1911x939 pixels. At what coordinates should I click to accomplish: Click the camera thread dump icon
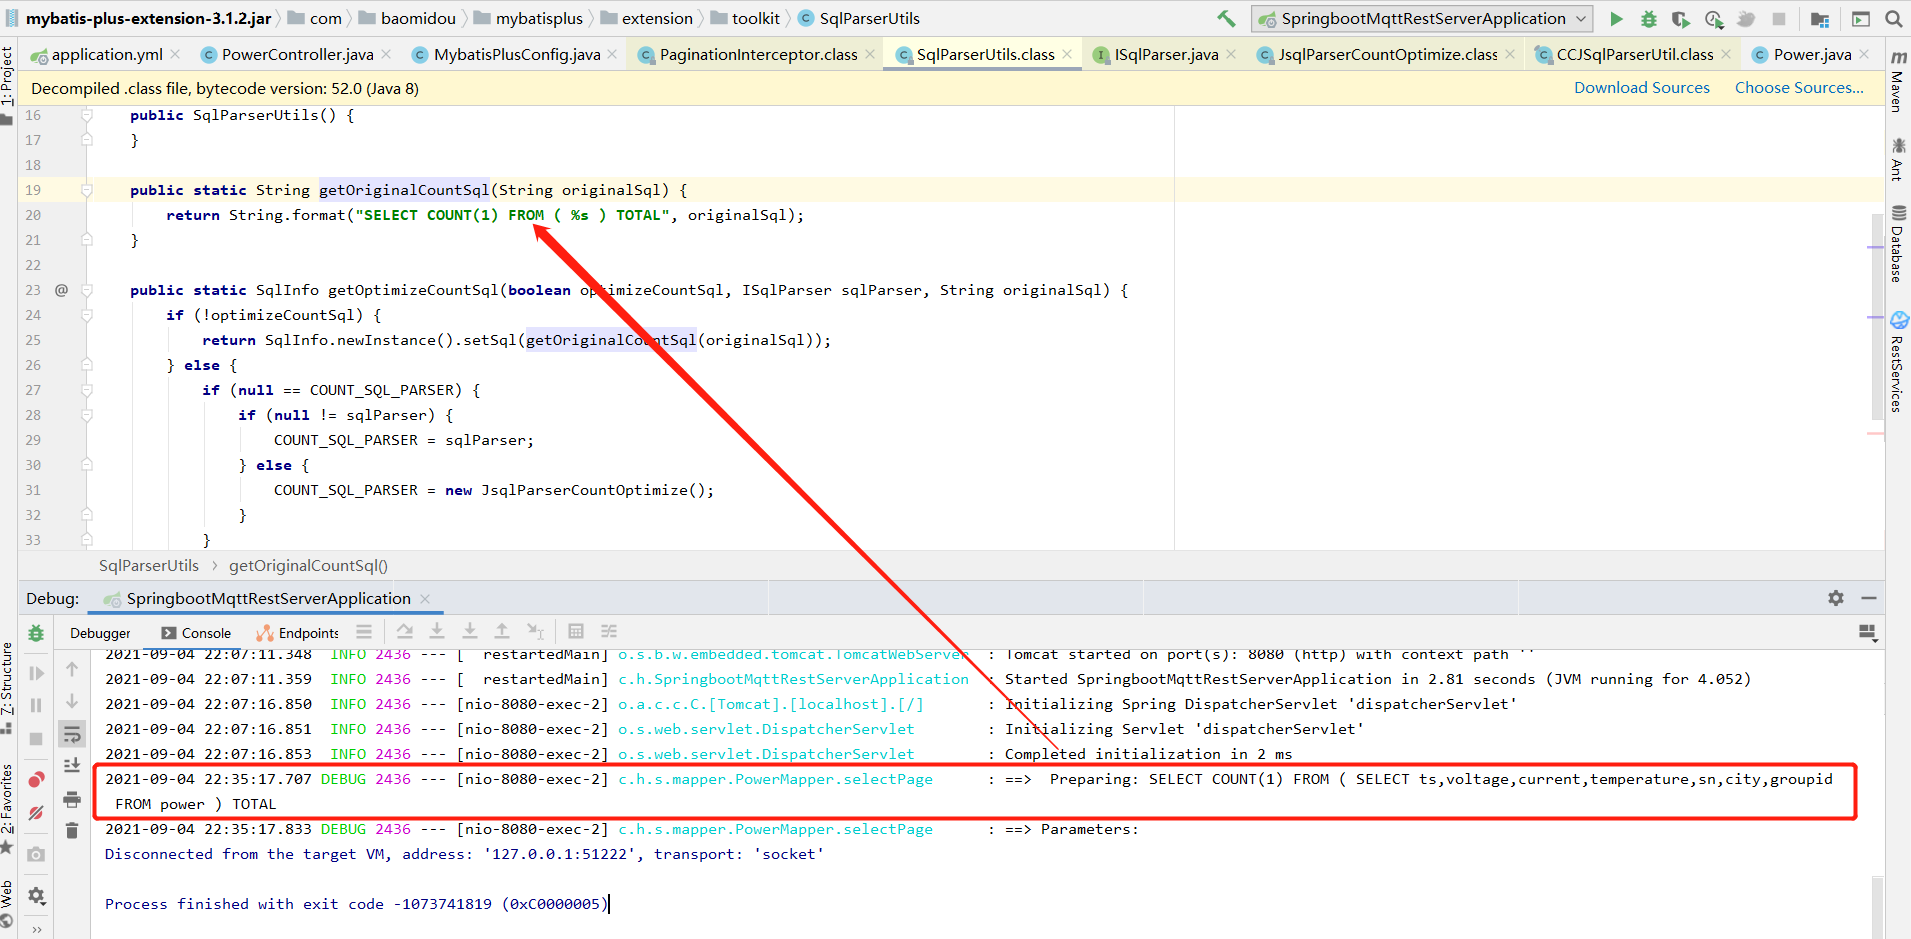36,854
